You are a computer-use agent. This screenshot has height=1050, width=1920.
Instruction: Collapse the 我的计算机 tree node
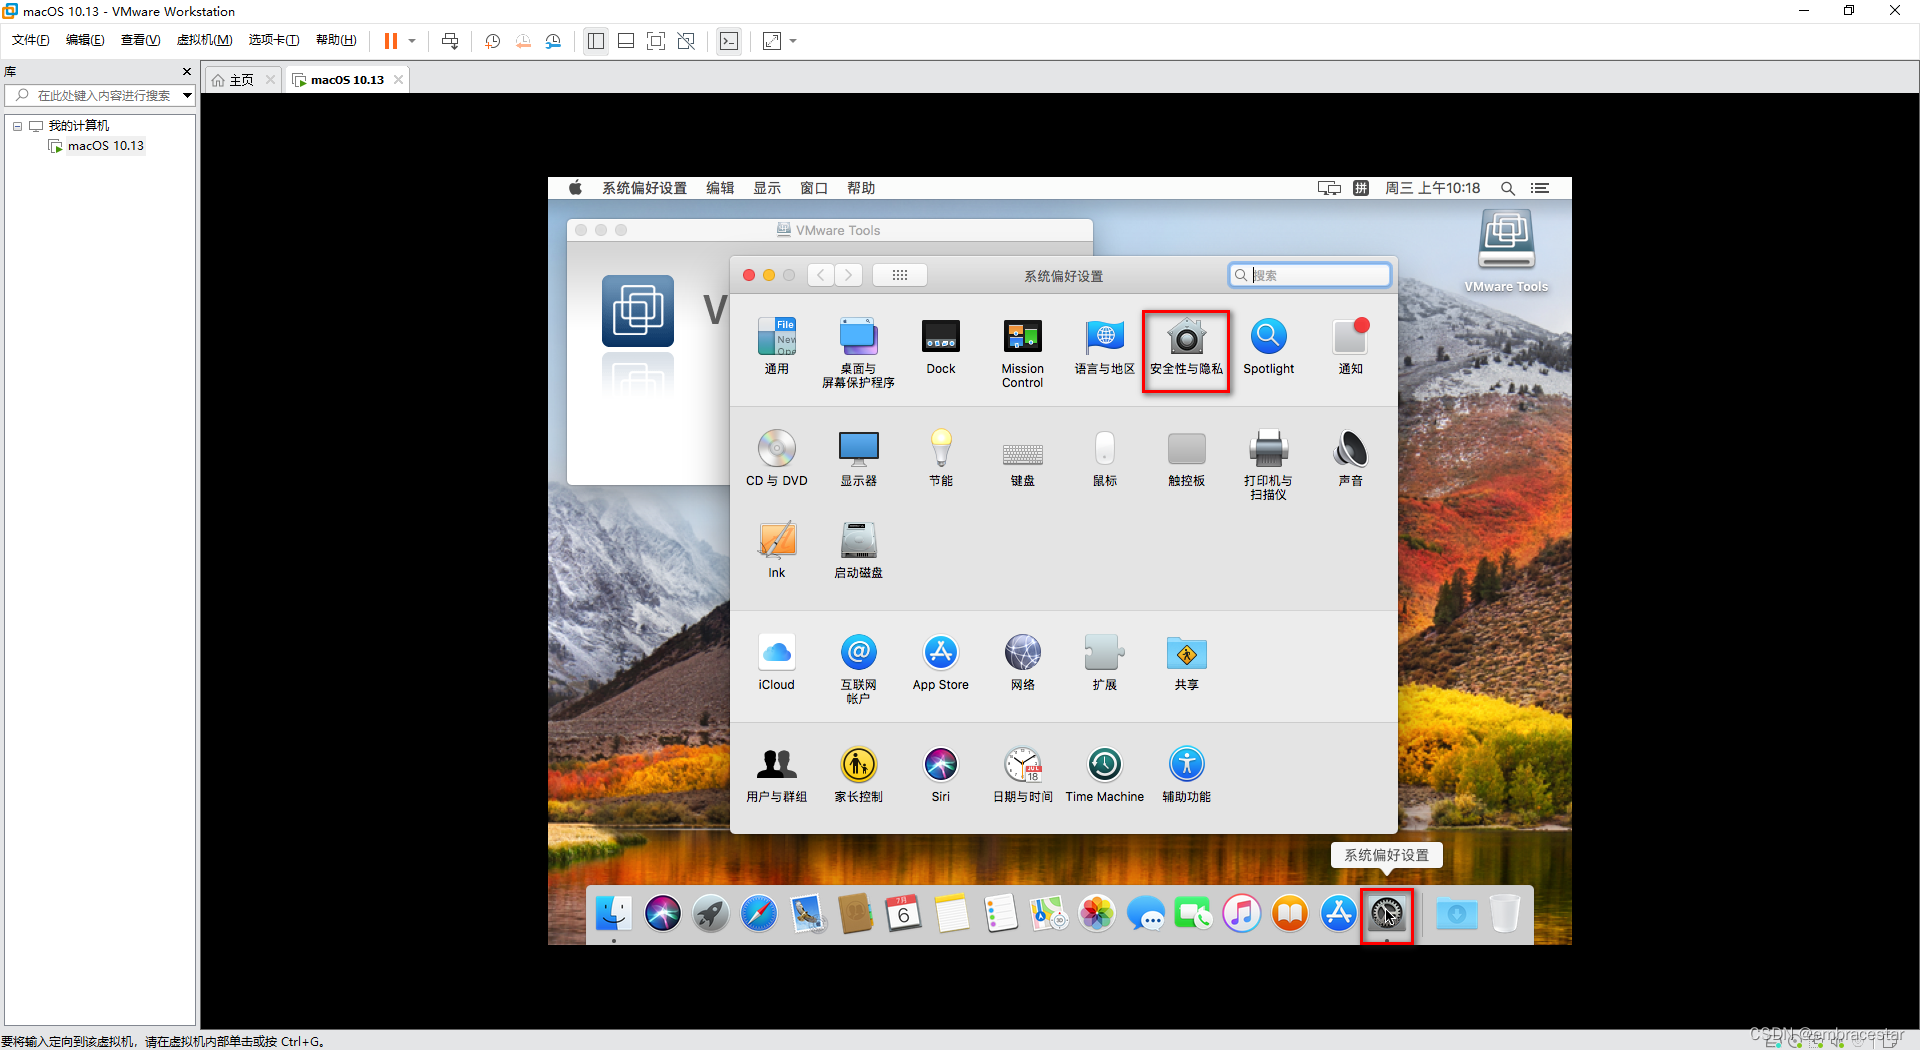pyautogui.click(x=17, y=126)
